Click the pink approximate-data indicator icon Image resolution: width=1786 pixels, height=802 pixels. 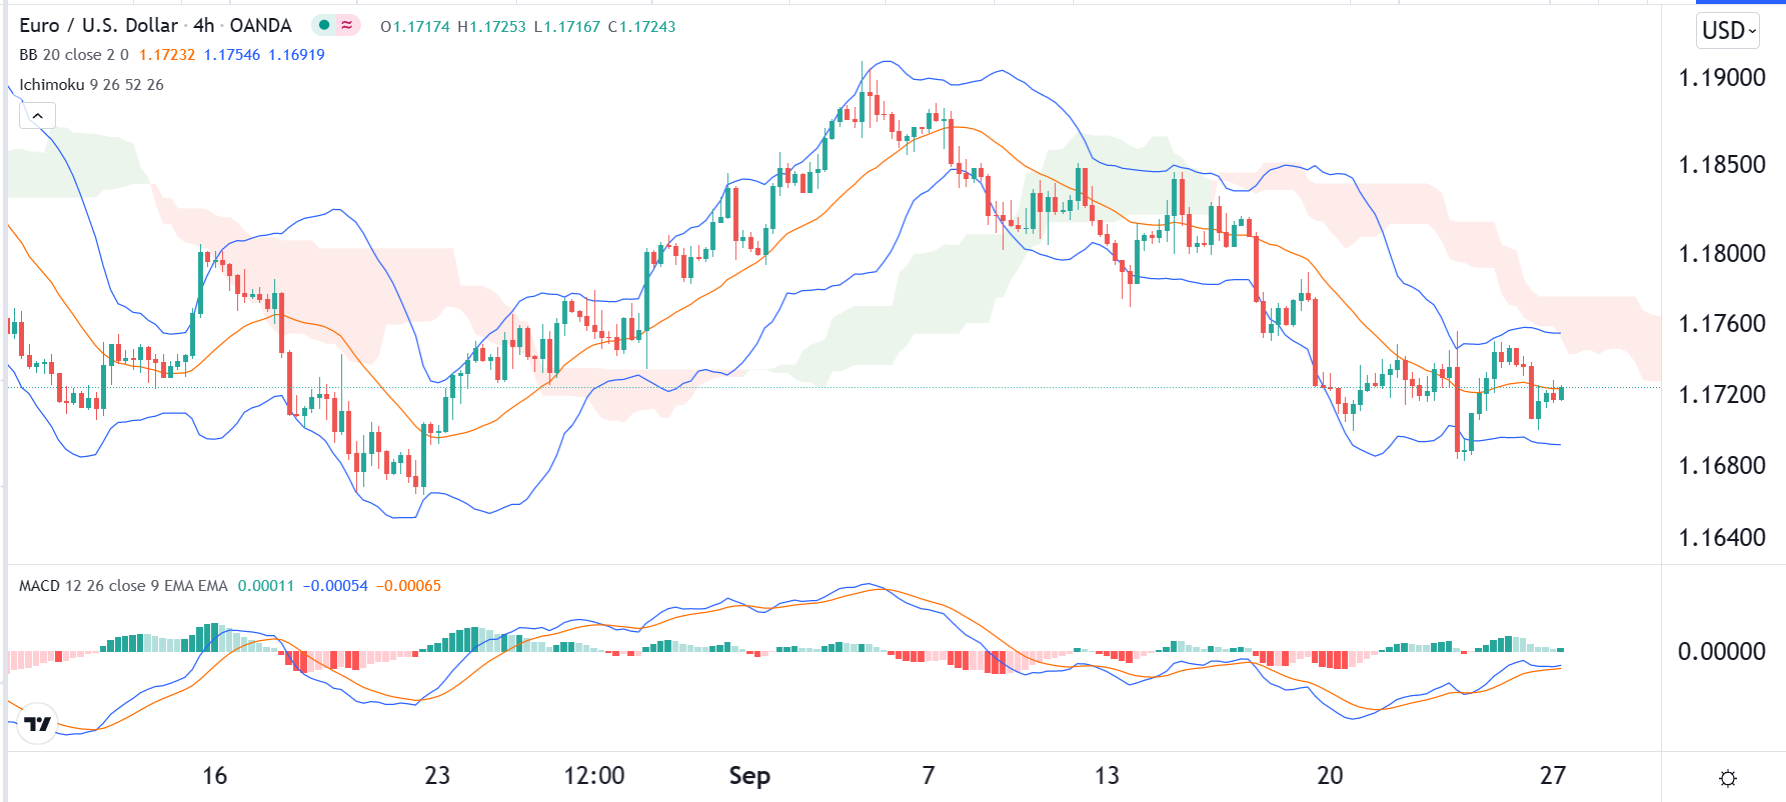click(x=347, y=25)
